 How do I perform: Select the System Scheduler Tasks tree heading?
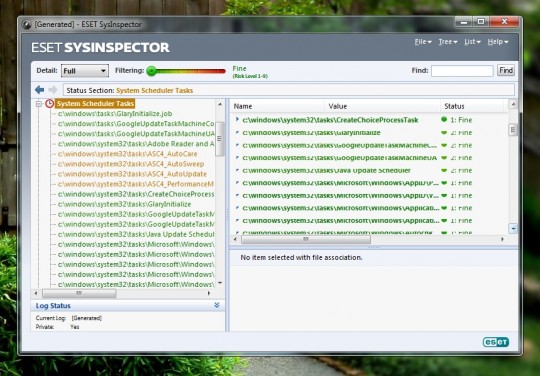point(95,104)
